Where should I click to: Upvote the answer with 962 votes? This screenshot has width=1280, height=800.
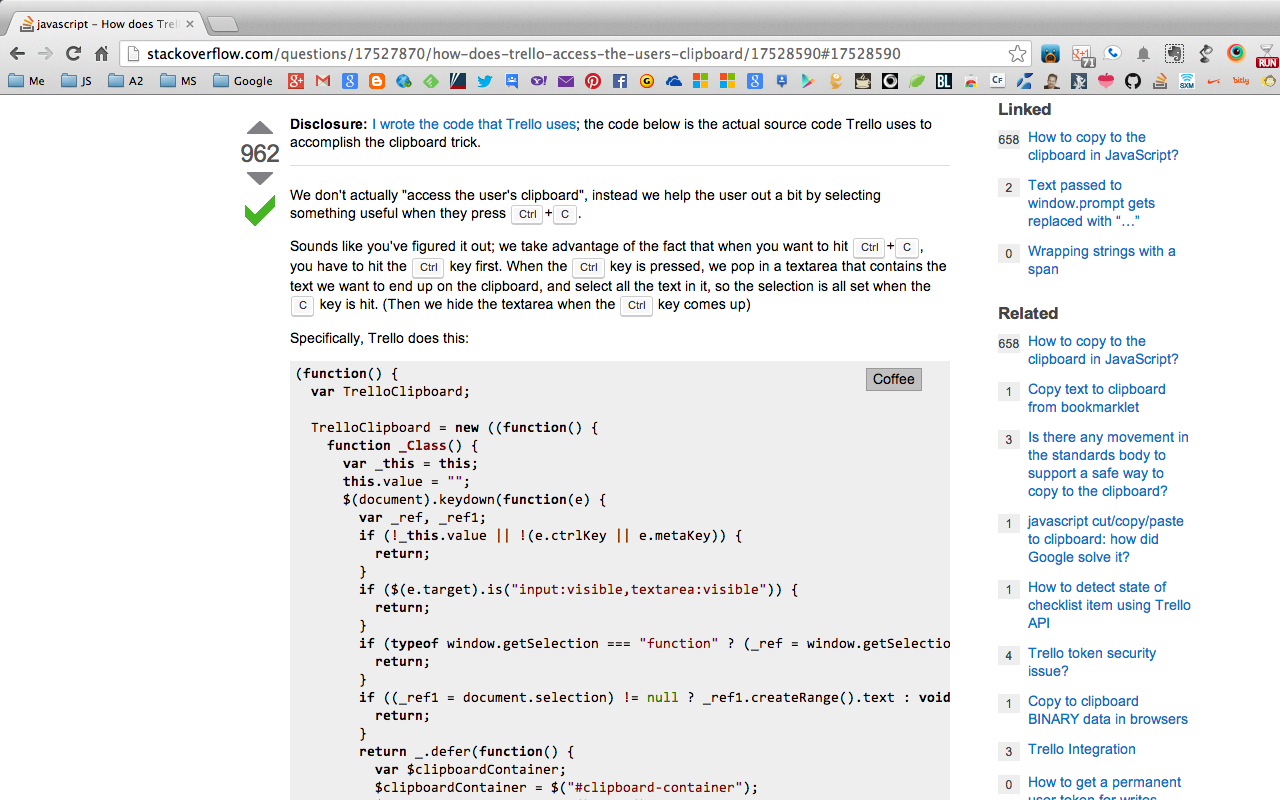click(259, 128)
